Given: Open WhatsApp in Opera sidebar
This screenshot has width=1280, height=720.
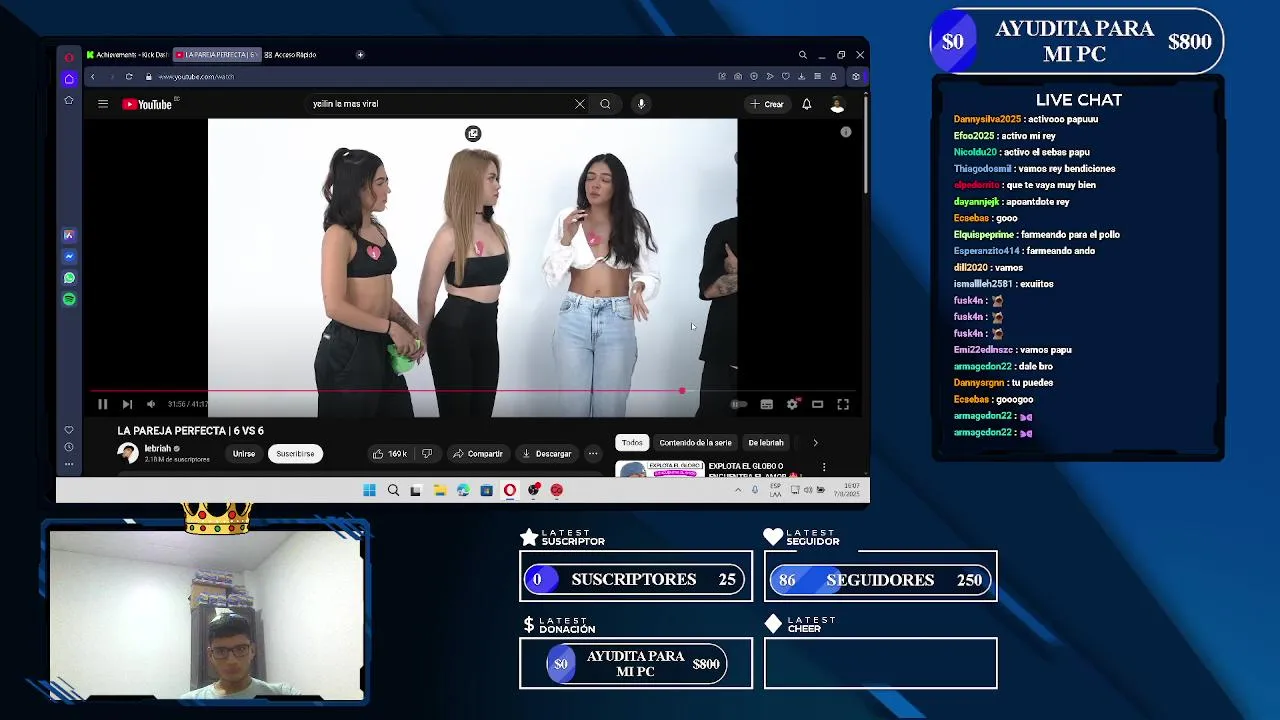Looking at the screenshot, I should (x=69, y=278).
